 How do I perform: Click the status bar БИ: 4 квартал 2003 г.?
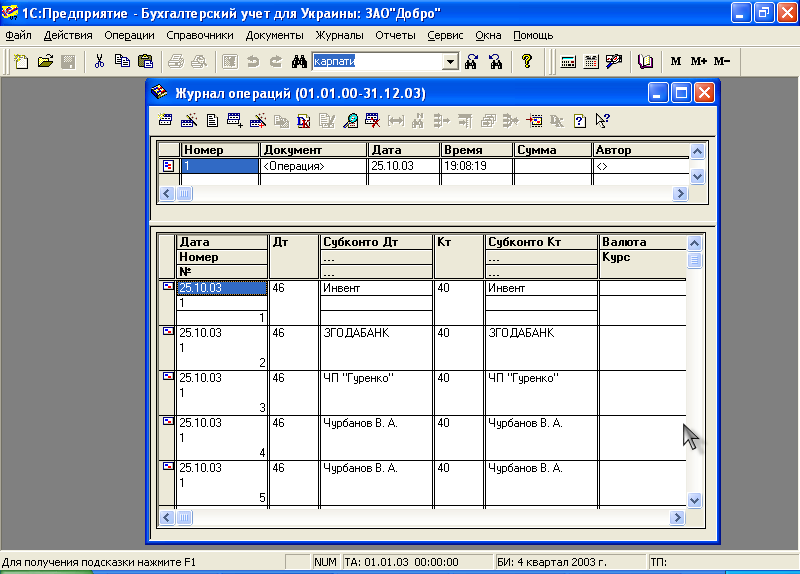click(x=569, y=562)
